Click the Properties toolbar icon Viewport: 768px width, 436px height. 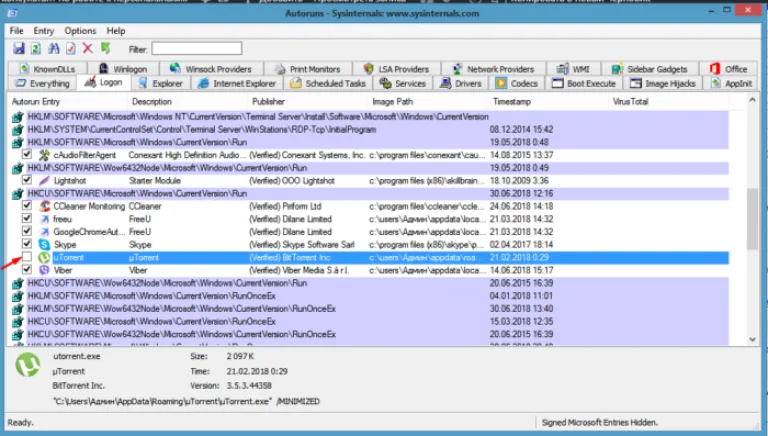(x=71, y=48)
